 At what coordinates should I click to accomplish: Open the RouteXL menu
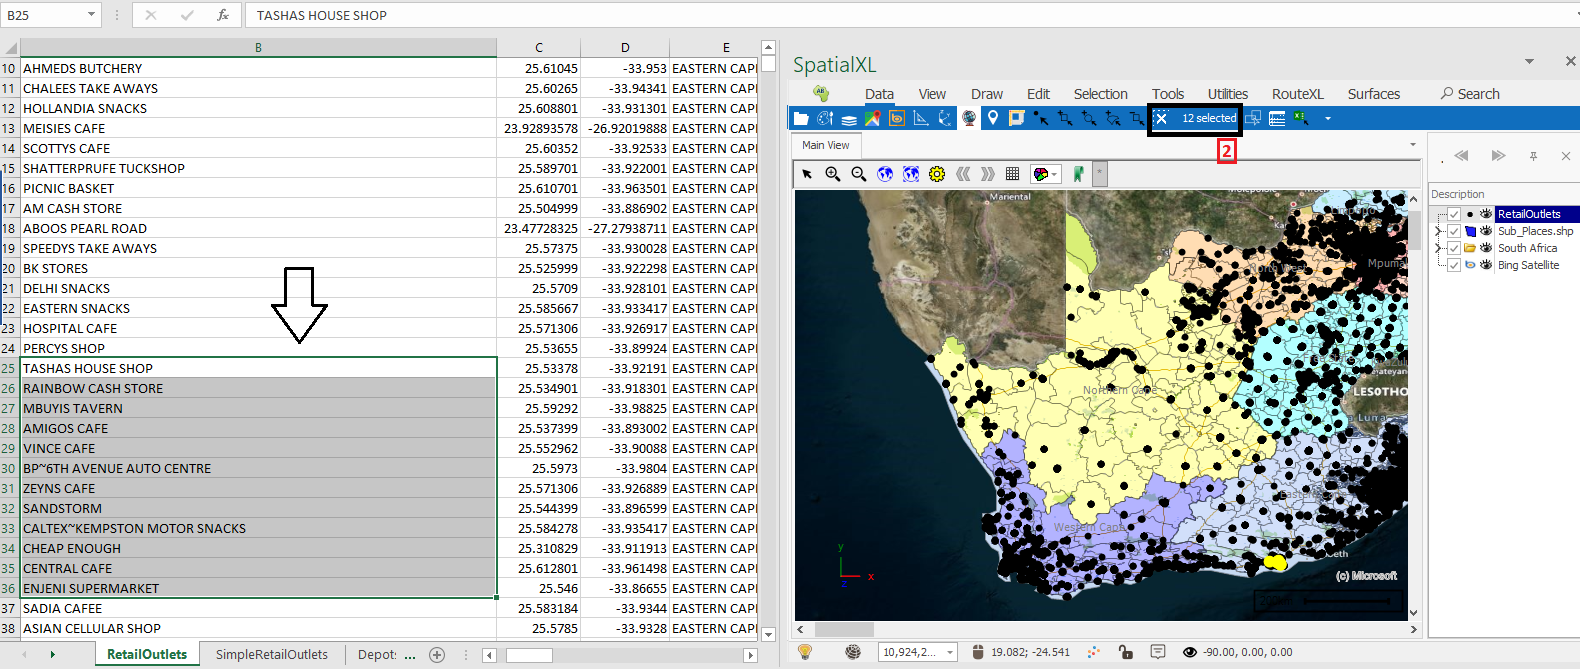pos(1297,94)
